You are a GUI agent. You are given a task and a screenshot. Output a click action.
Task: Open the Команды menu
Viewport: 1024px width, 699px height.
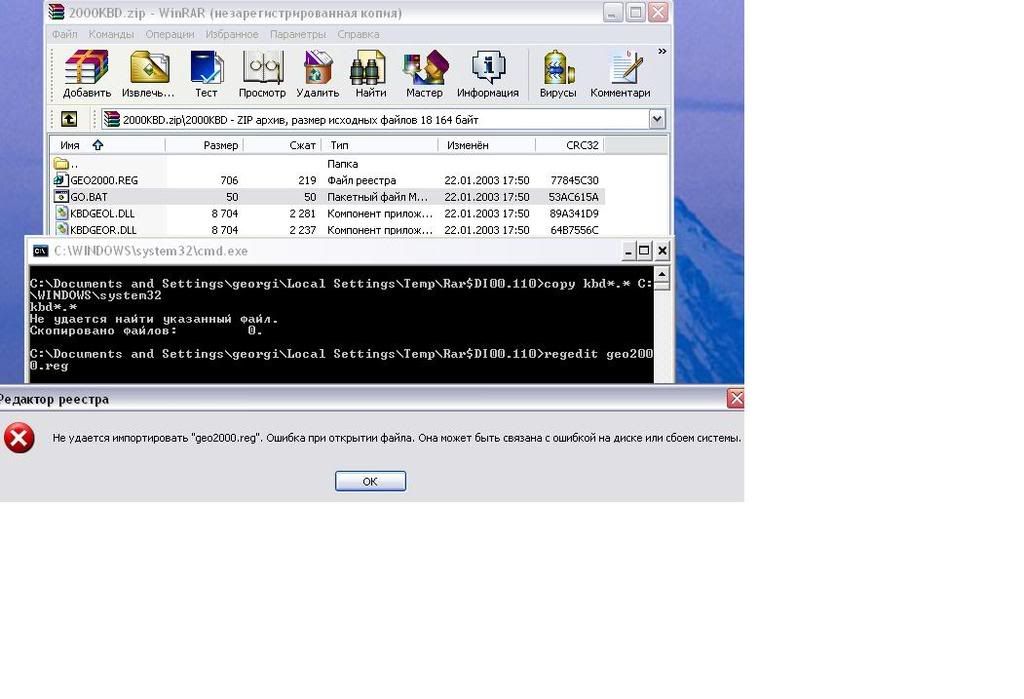point(111,34)
